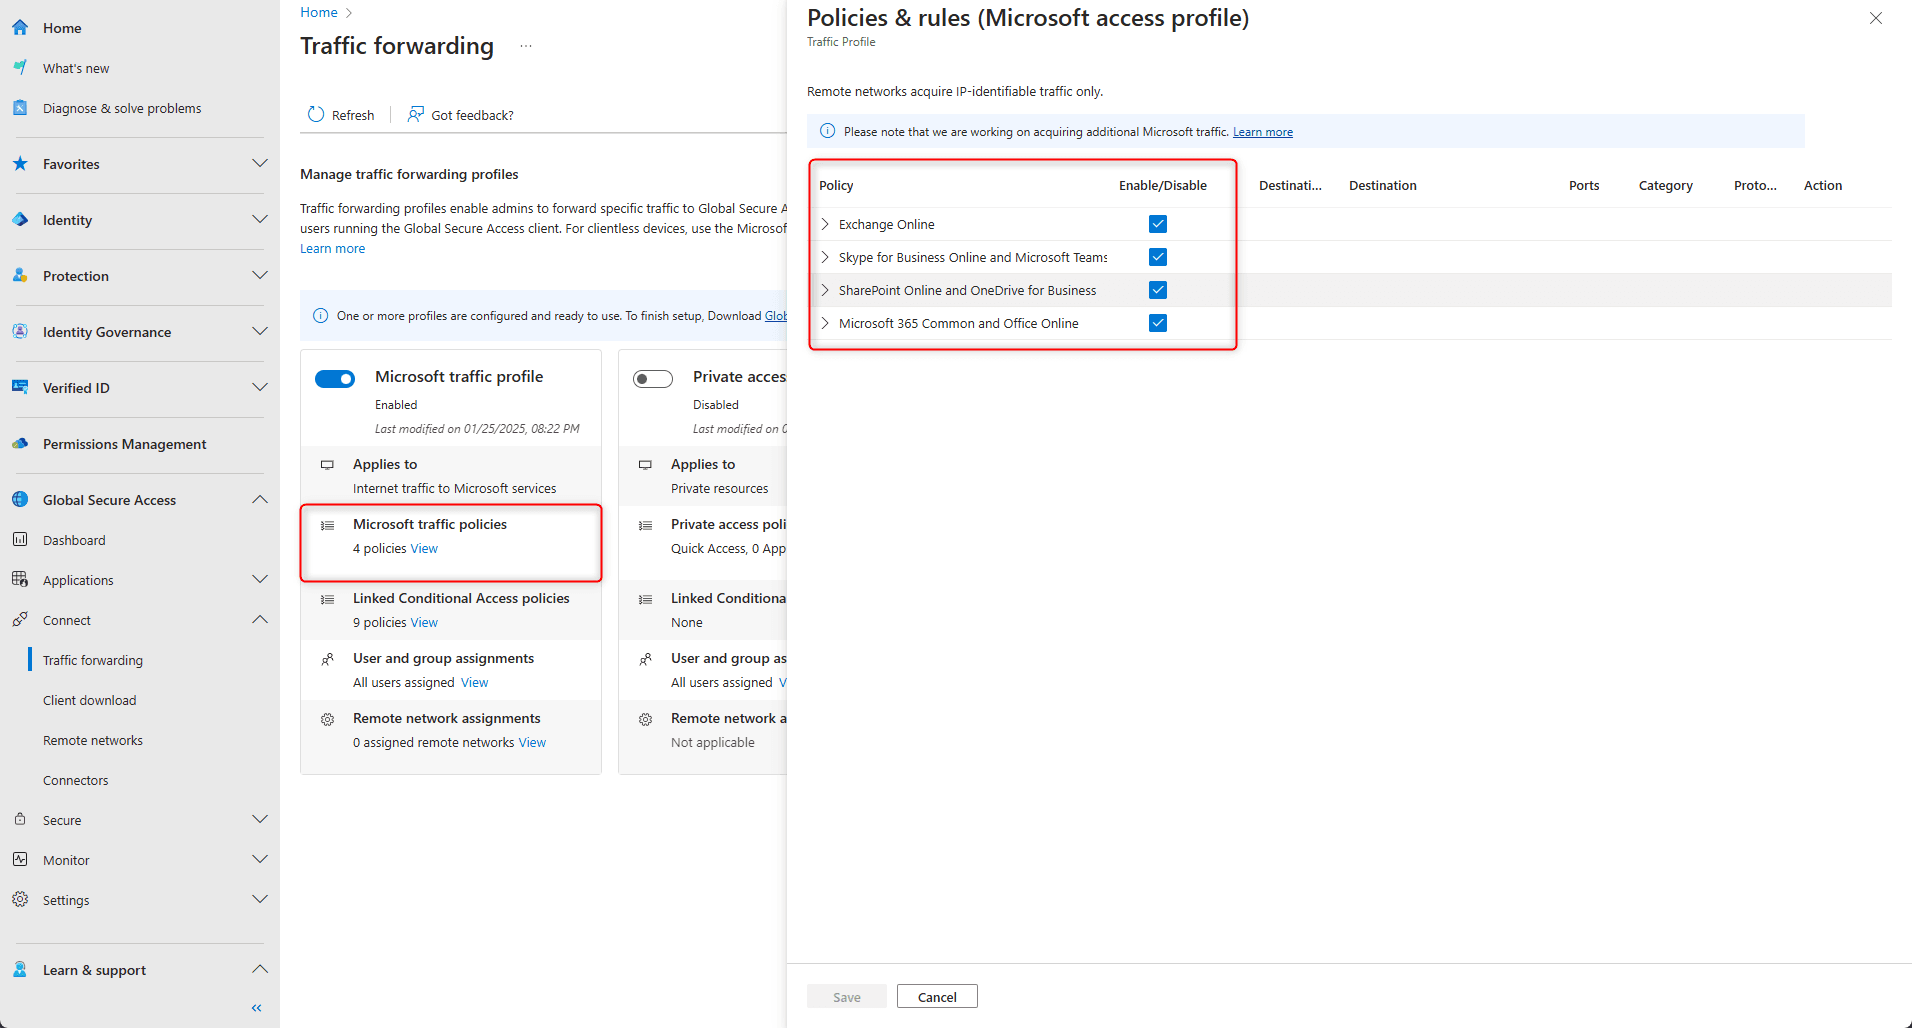Expand the Exchange Online policy row
This screenshot has height=1028, width=1912.
(825, 224)
